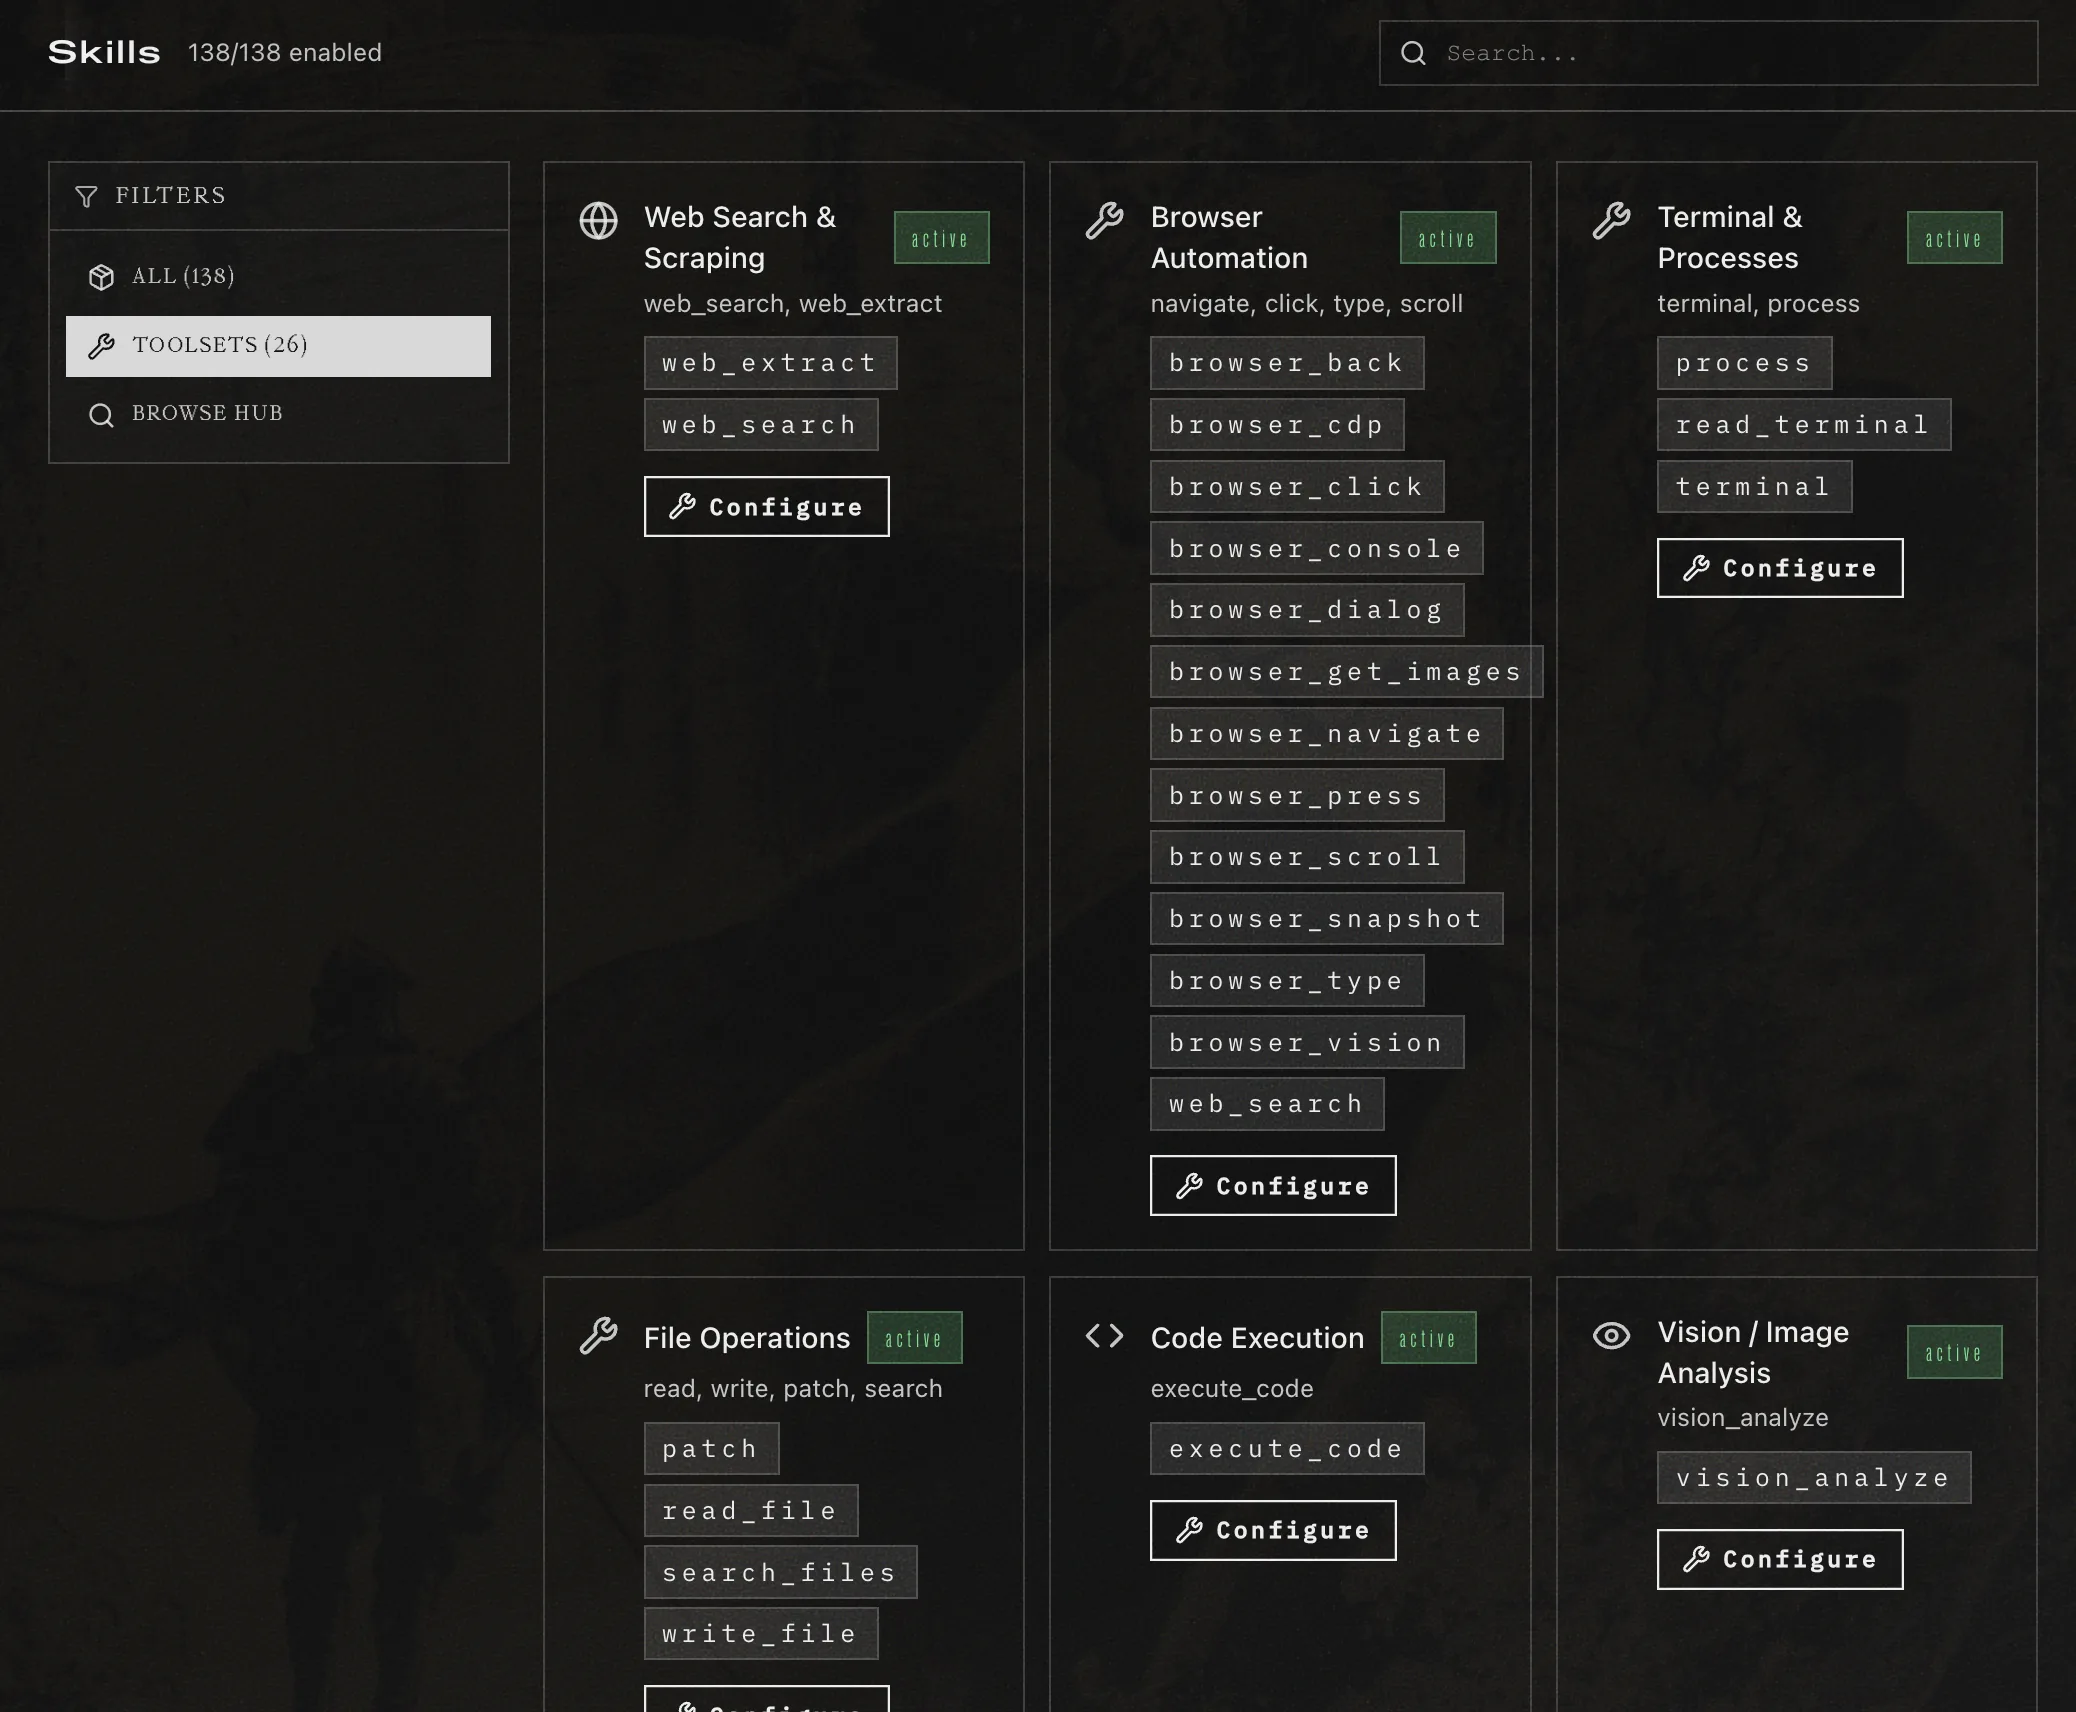This screenshot has width=2076, height=1712.
Task: Click the globe icon on Web Search card
Action: 598,221
